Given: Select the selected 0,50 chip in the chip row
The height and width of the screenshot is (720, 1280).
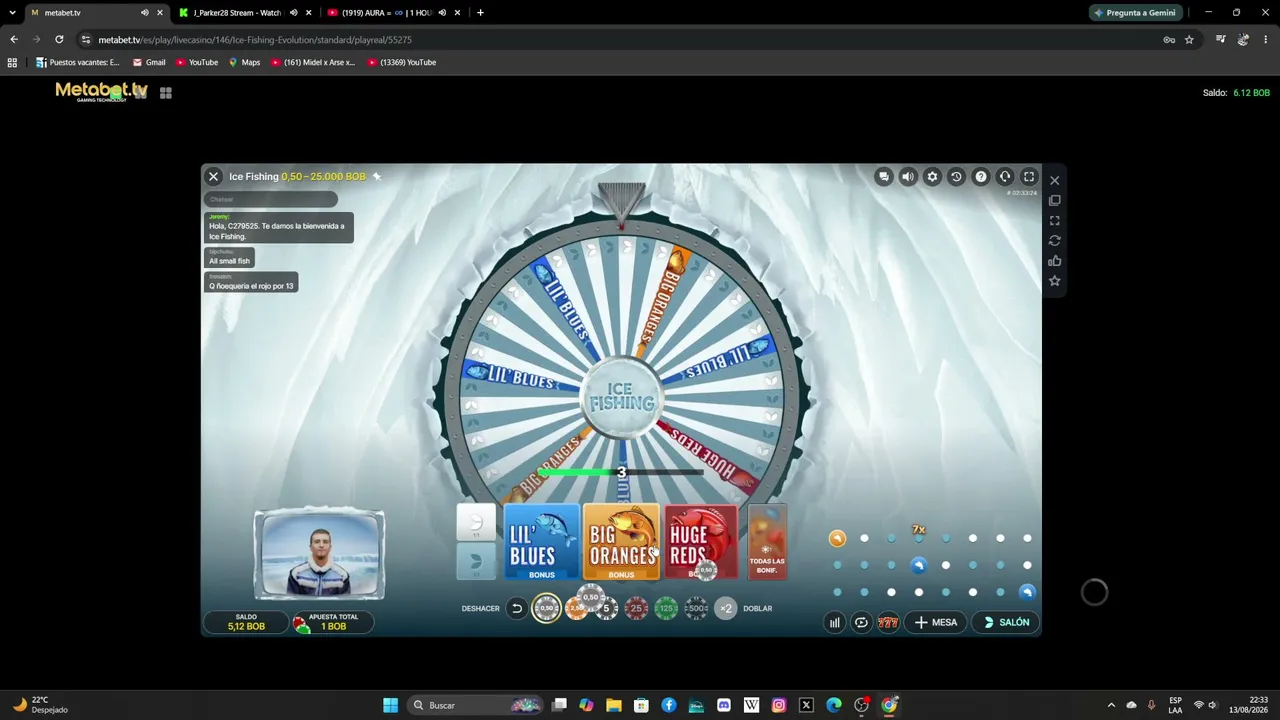Looking at the screenshot, I should pos(546,608).
